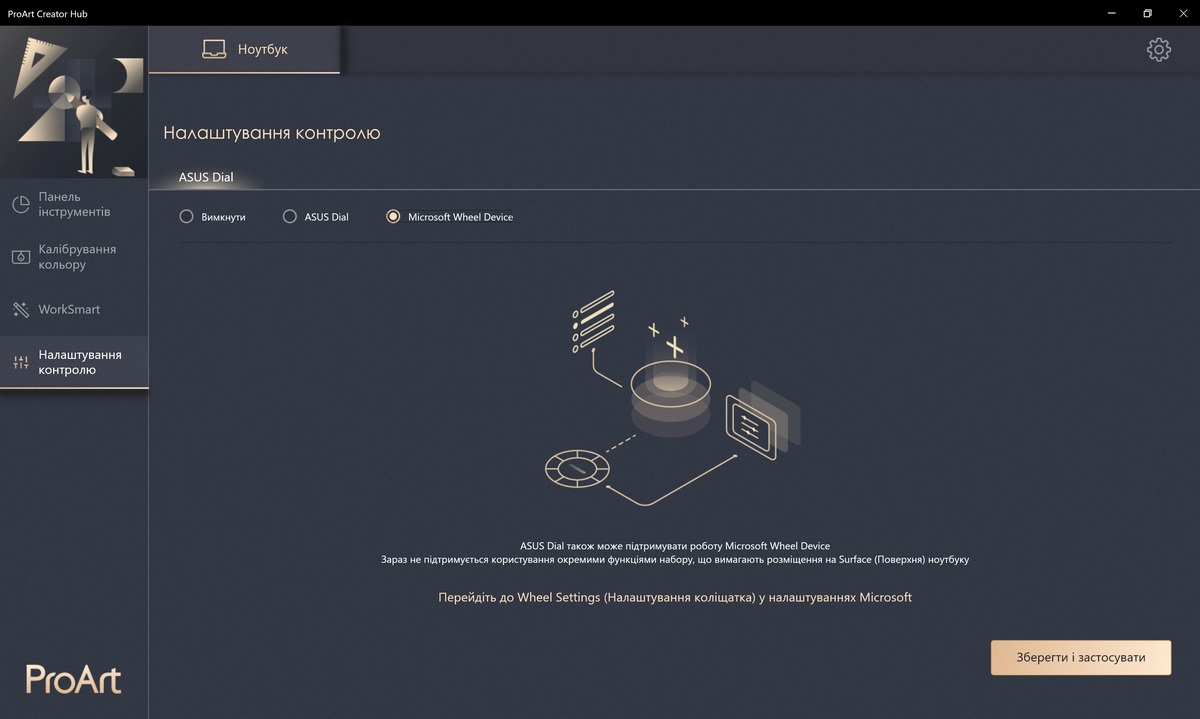Follow the Перейдіть до Wheel Settings link
This screenshot has width=1200, height=719.
click(675, 597)
